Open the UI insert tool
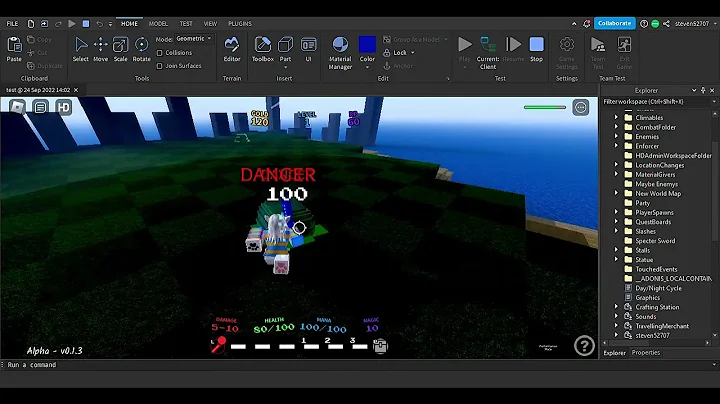Screen dimensions: 720x404 point(309,49)
